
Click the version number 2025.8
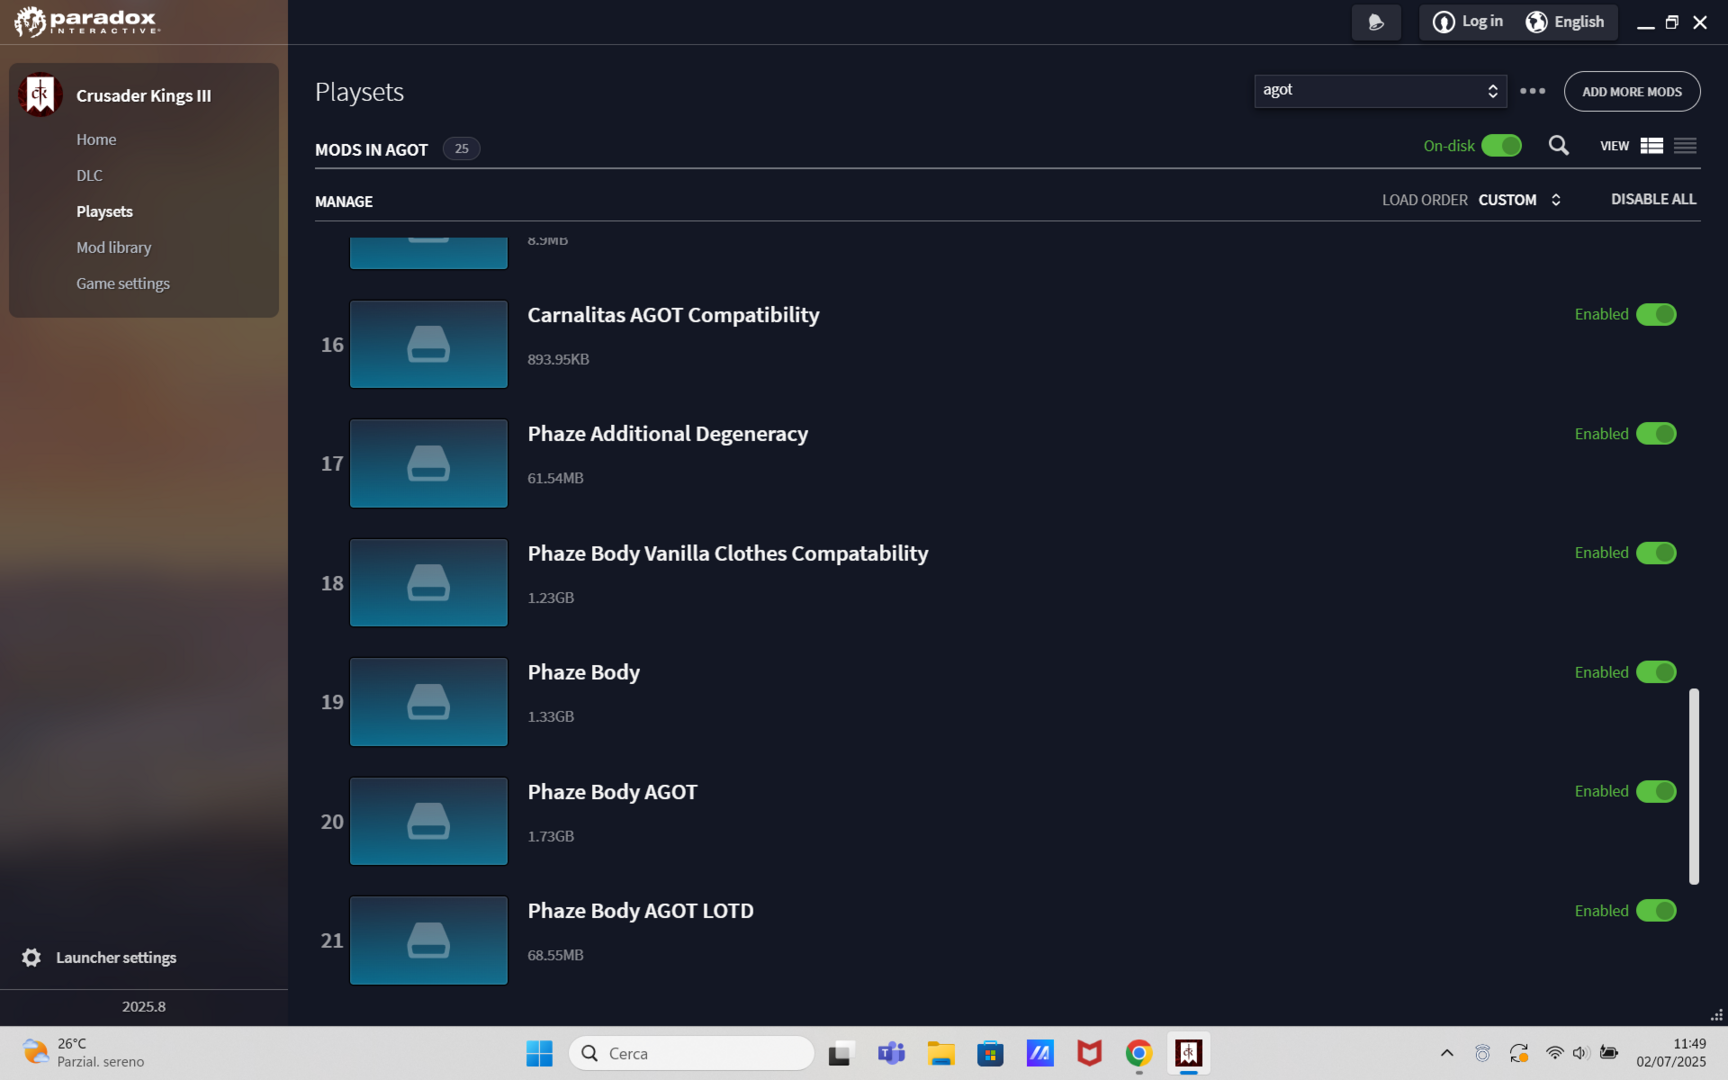pos(144,1006)
